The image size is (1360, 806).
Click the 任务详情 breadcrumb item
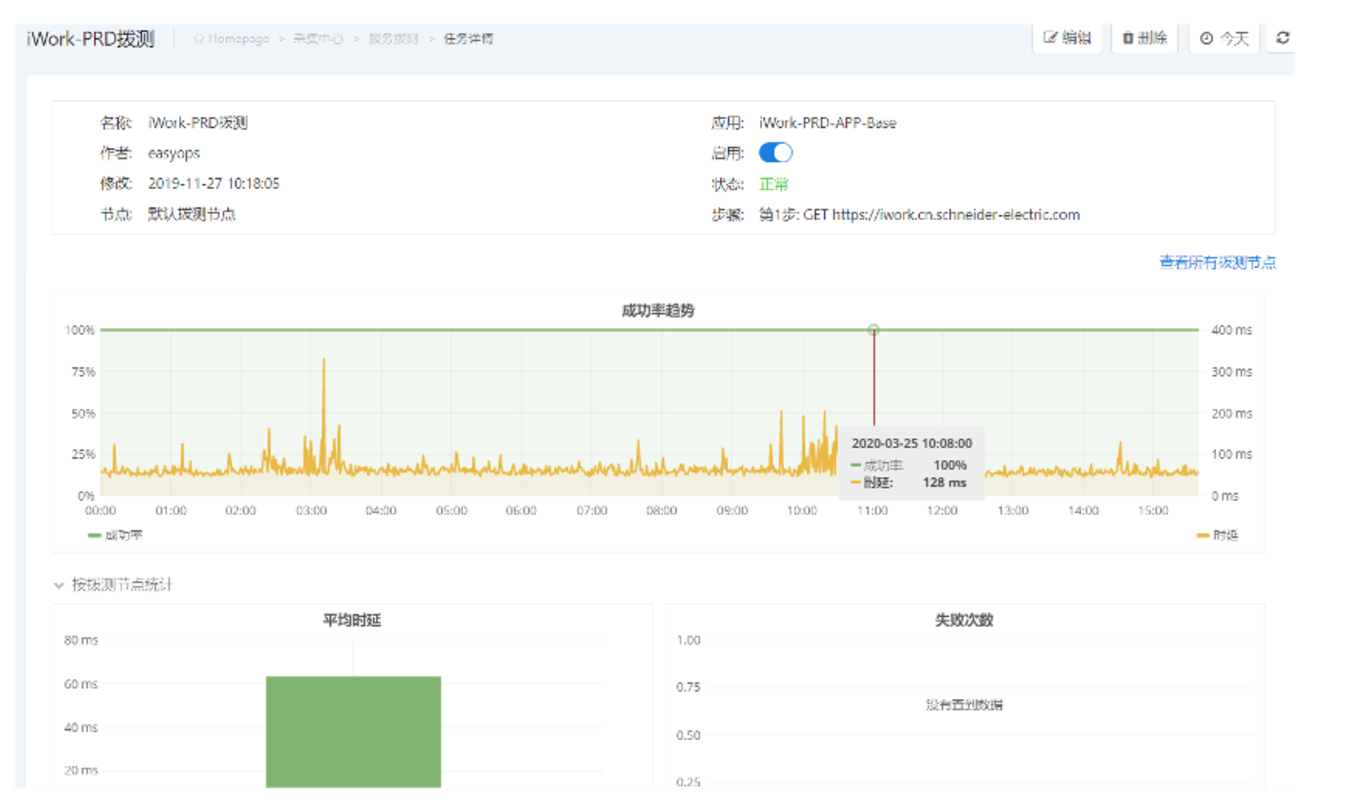[x=468, y=39]
